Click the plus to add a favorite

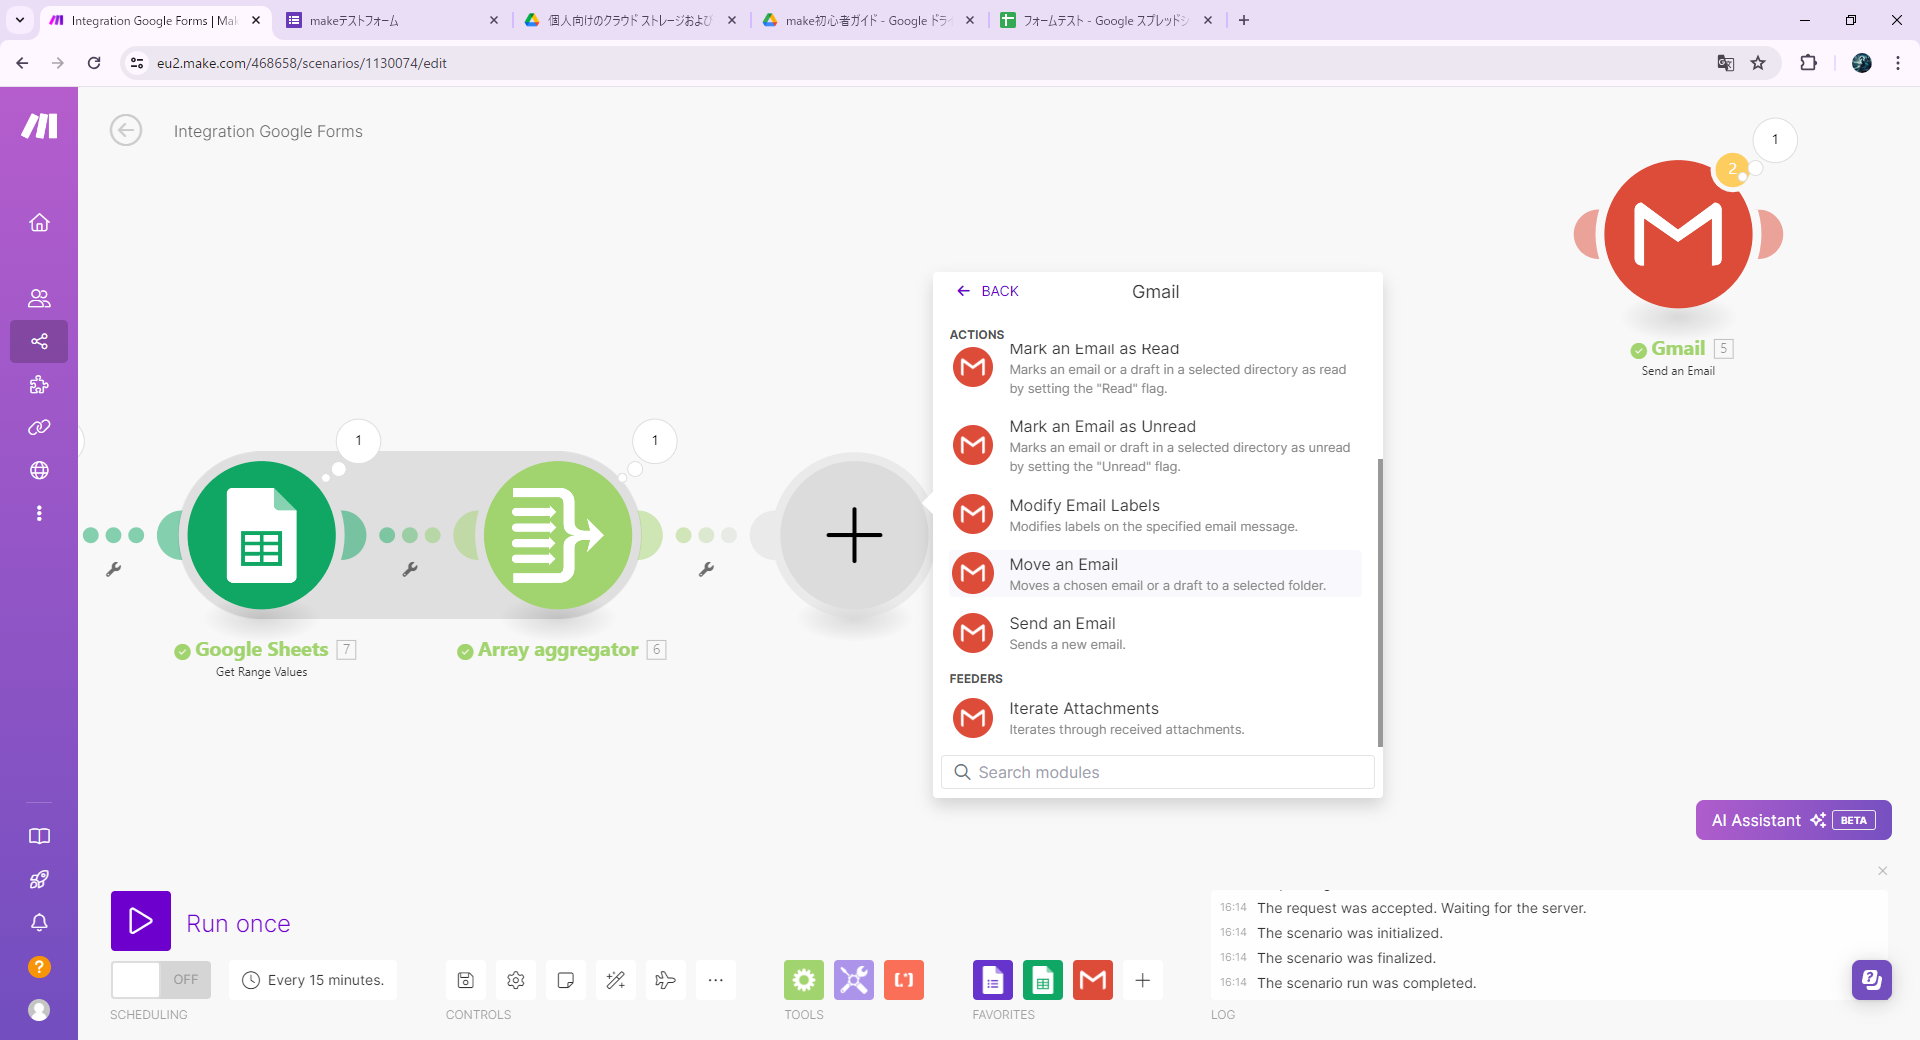pyautogui.click(x=1143, y=980)
